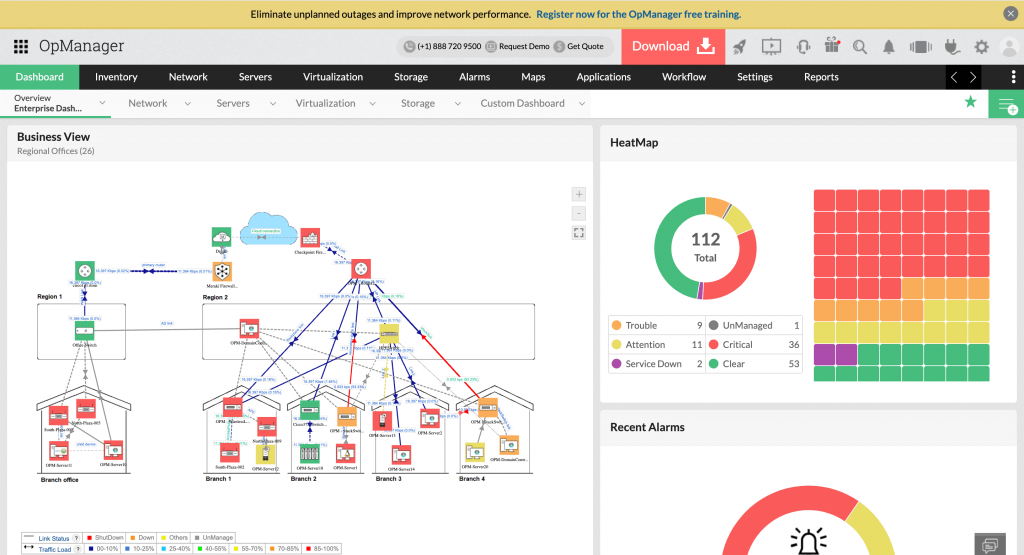1024x555 pixels.
Task: Open the apps grid launcher
Action: coord(21,47)
